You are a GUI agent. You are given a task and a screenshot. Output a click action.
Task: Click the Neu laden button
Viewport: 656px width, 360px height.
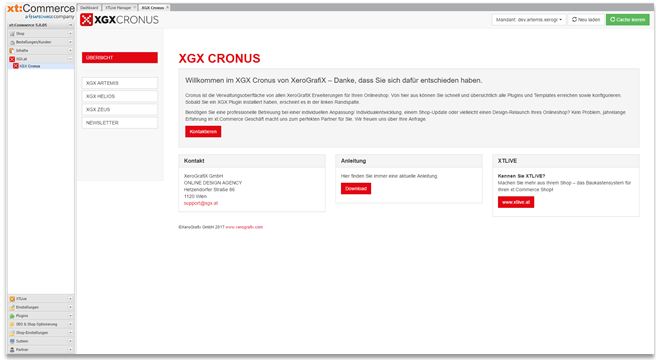(586, 20)
